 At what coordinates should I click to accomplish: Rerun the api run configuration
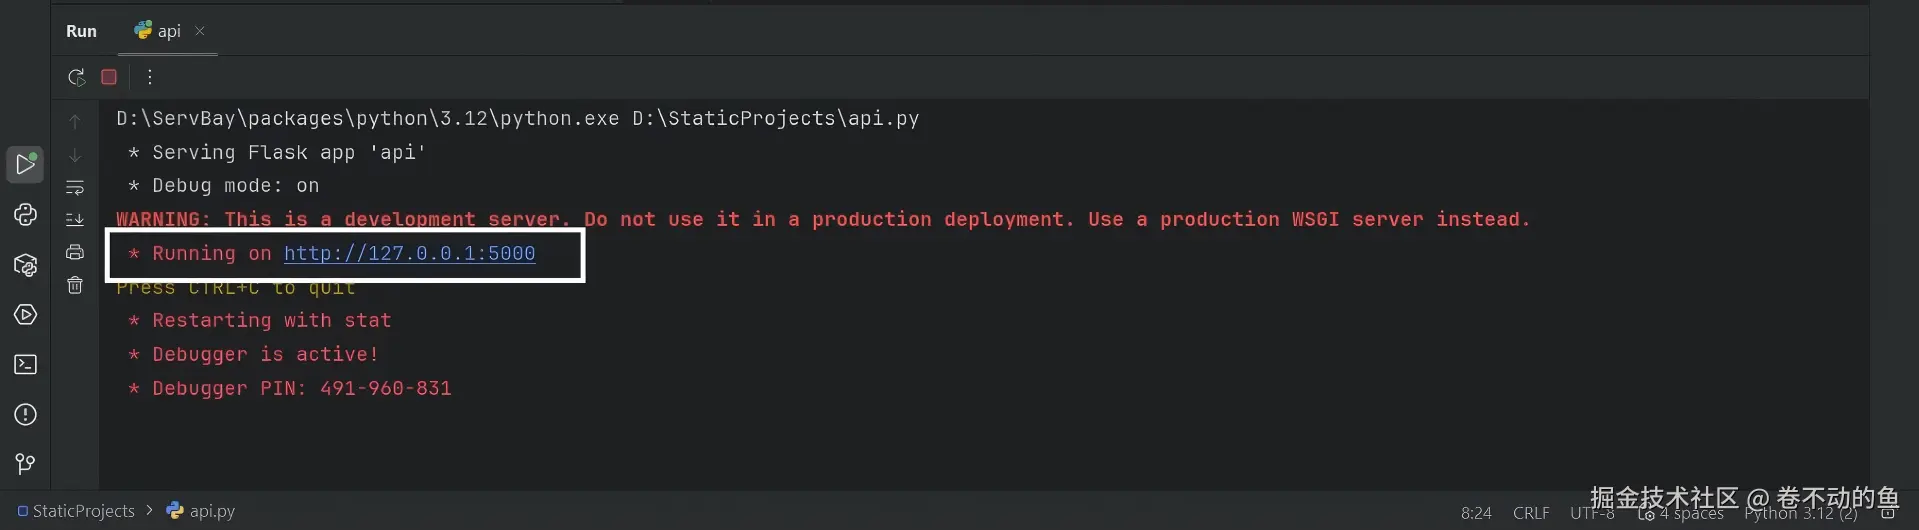[x=76, y=77]
